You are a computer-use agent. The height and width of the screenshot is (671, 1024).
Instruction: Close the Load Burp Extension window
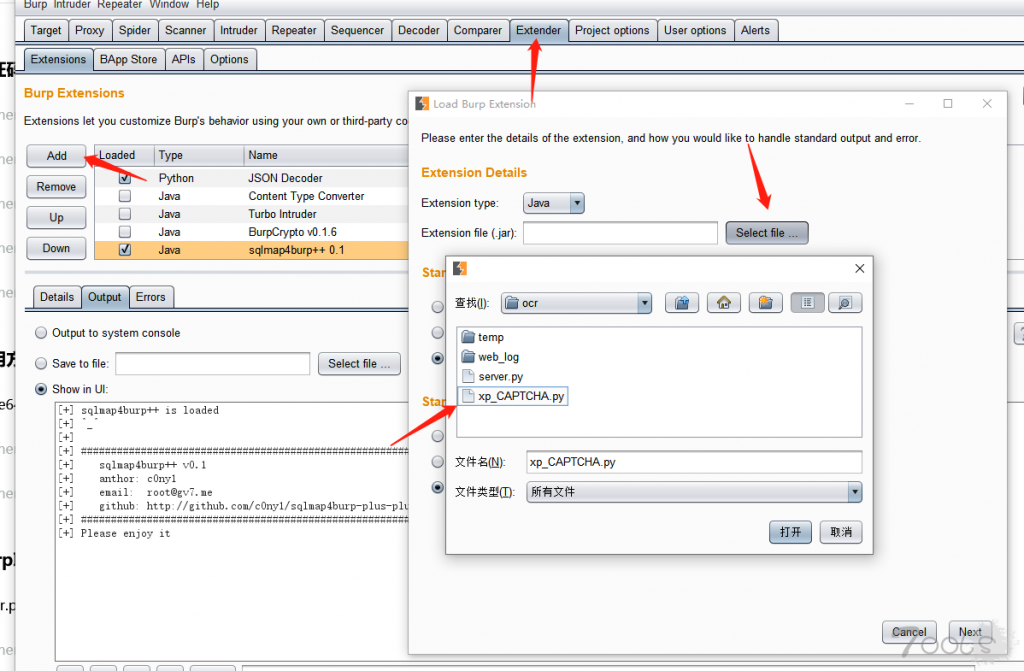(987, 103)
